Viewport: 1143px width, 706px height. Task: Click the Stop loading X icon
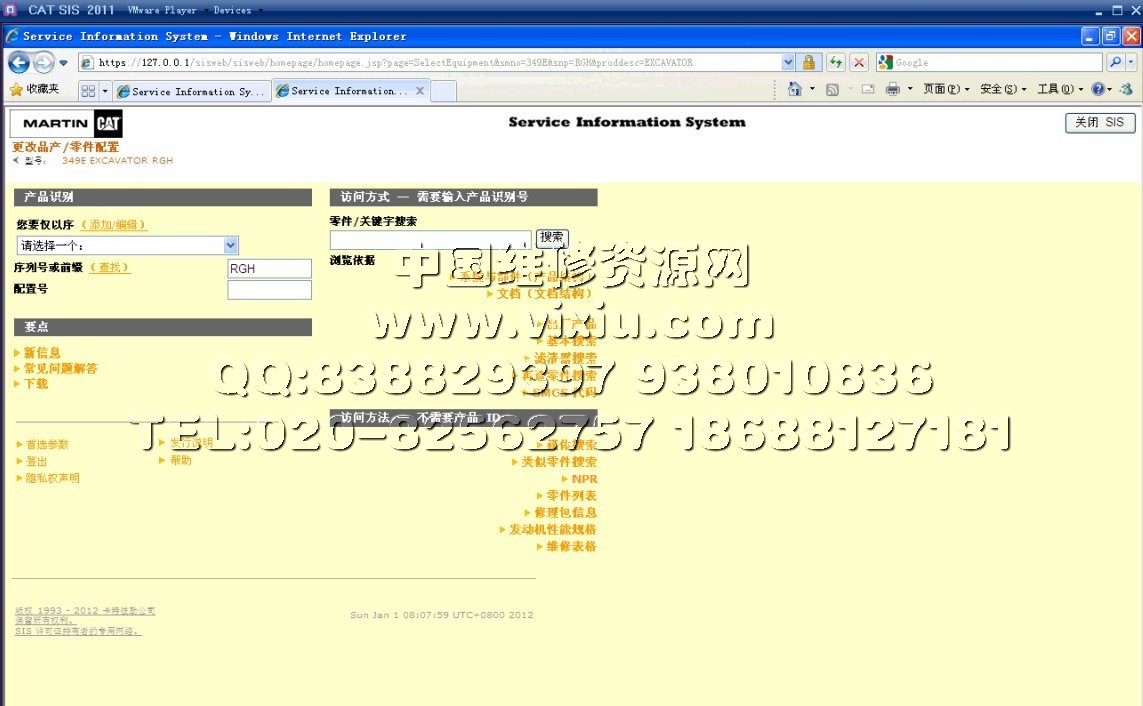pos(858,62)
